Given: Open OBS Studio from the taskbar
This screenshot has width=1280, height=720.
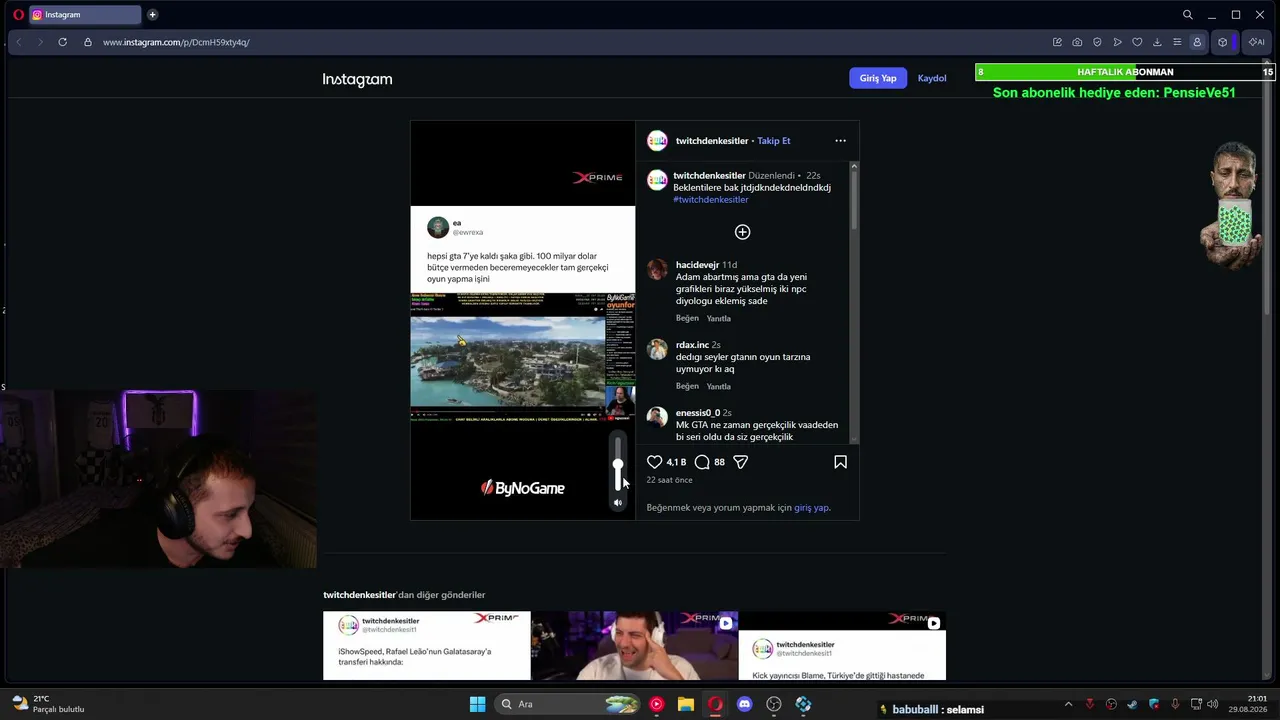Looking at the screenshot, I should coord(774,704).
